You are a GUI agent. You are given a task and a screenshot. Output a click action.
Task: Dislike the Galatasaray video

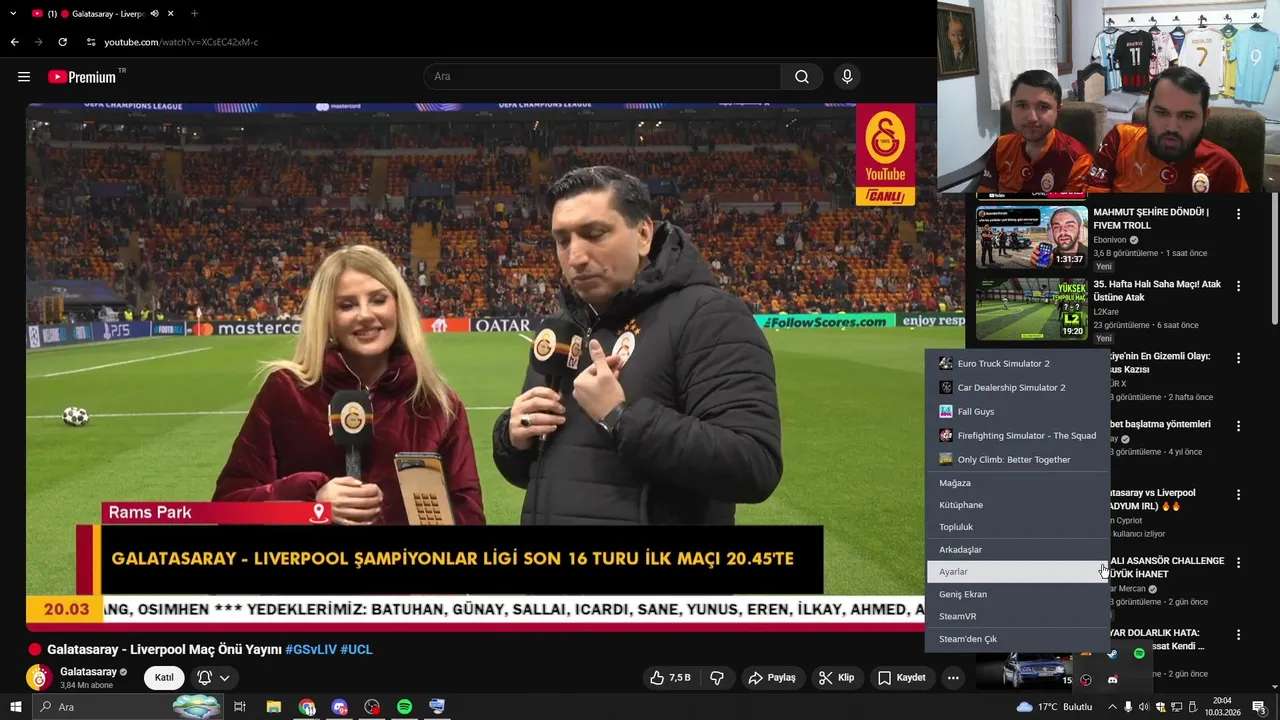click(x=716, y=678)
